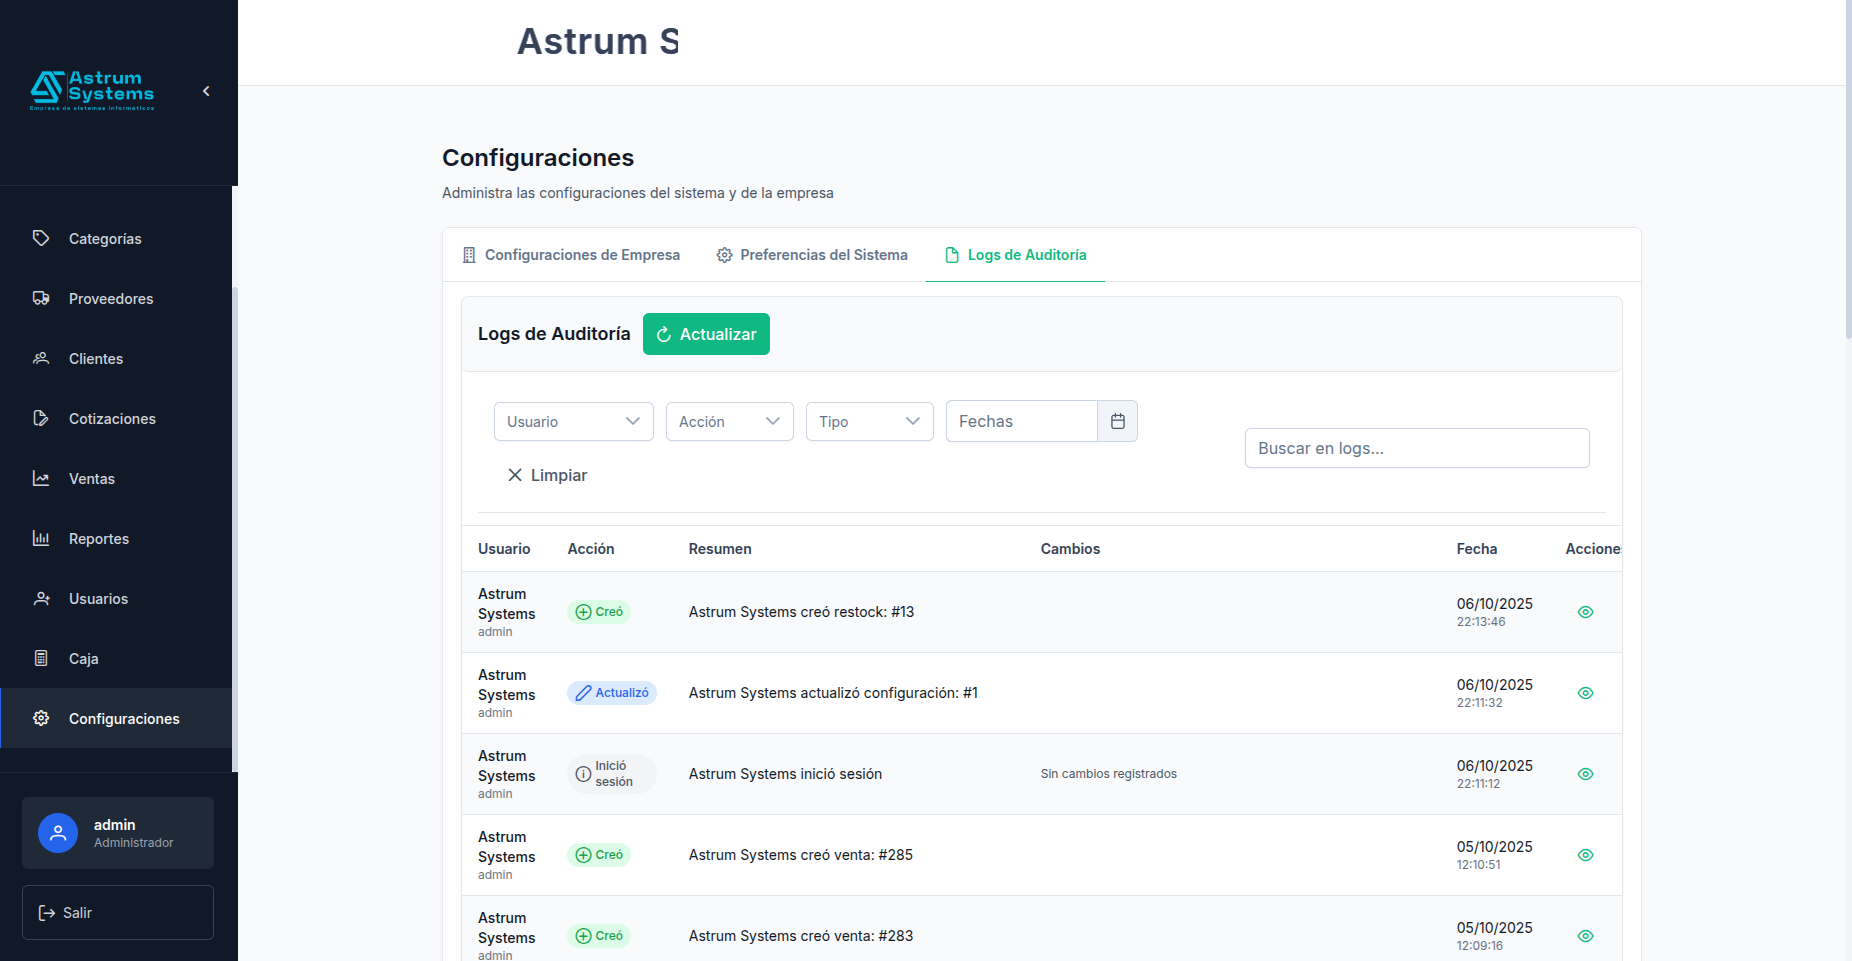Click the Astrum Systems logo
1852x961 pixels.
coord(92,90)
